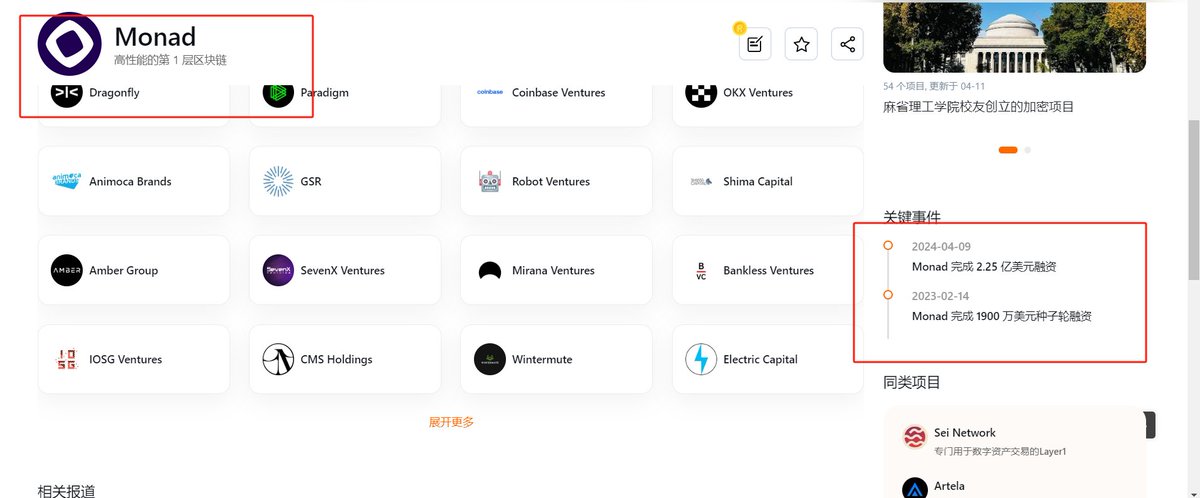
Task: Open the OKX Ventures name text
Action: click(x=758, y=93)
